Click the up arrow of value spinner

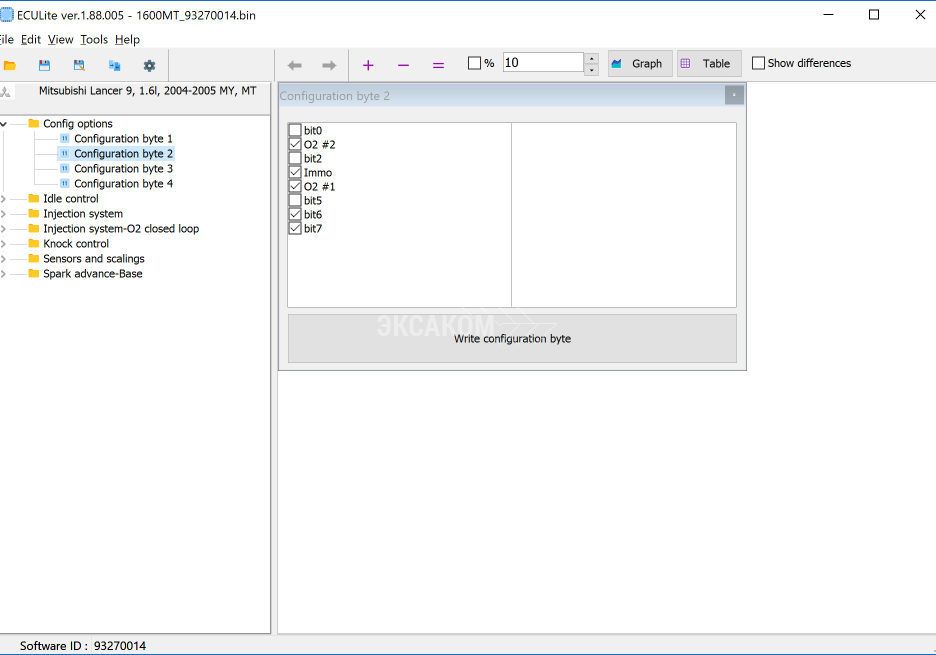(x=592, y=58)
